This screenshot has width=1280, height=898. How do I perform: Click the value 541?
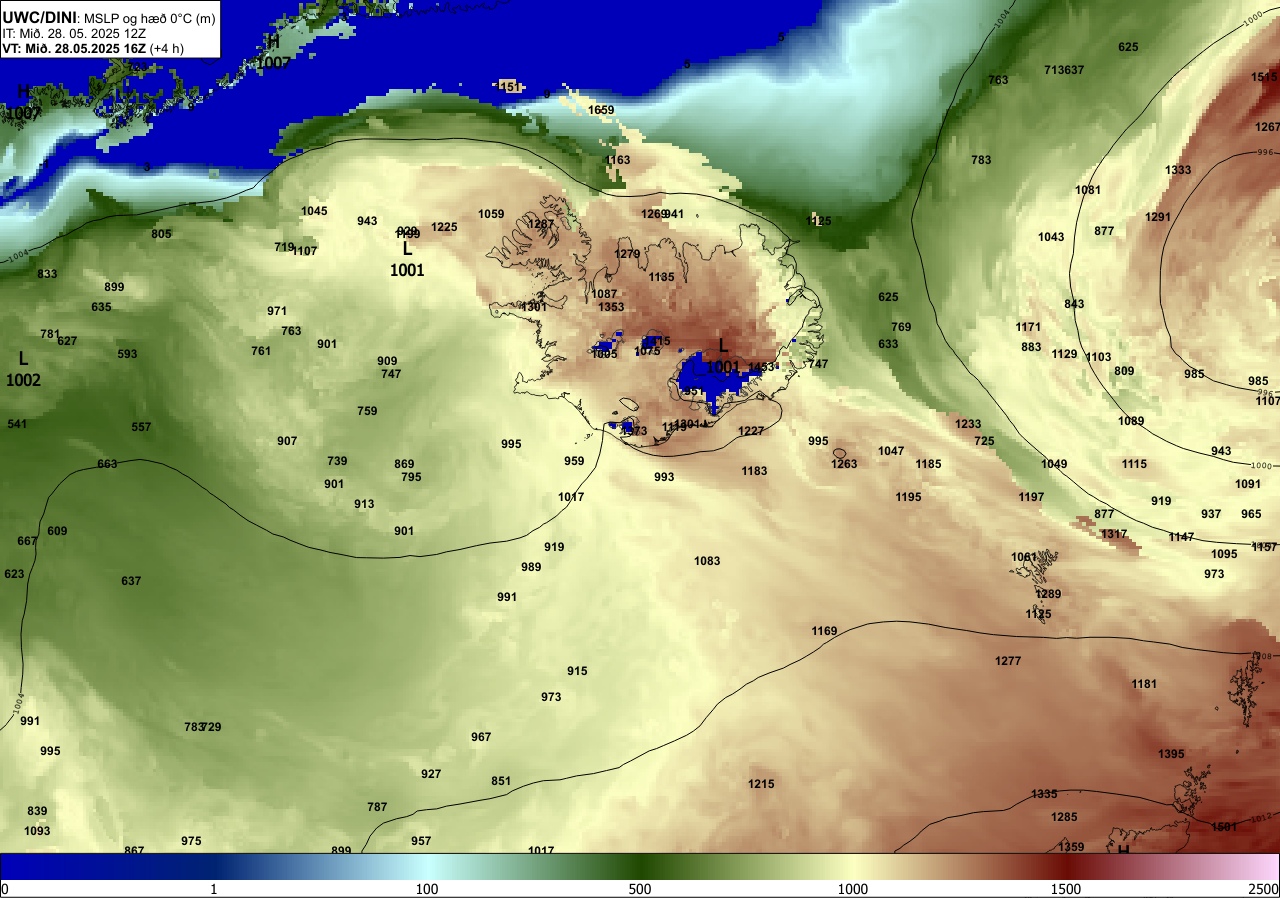(17, 424)
